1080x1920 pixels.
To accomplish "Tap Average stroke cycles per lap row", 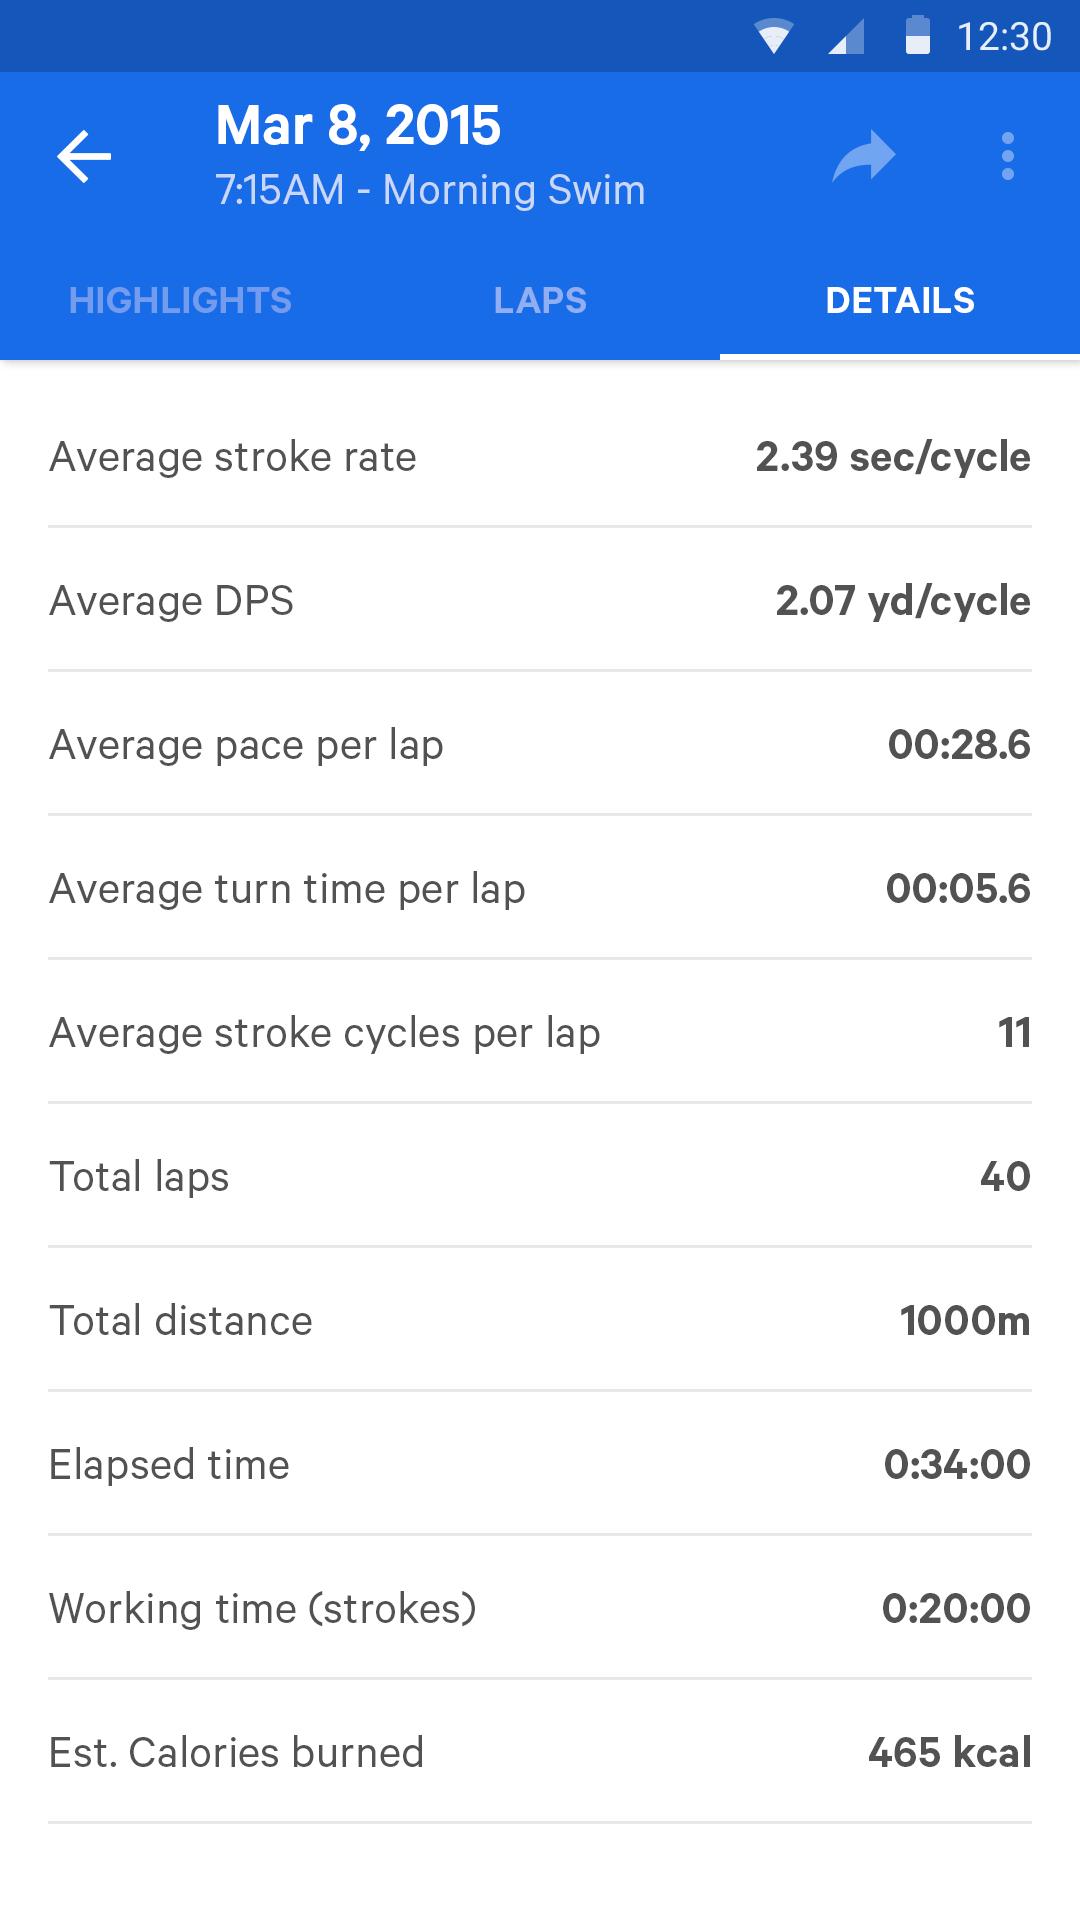I will 540,1033.
